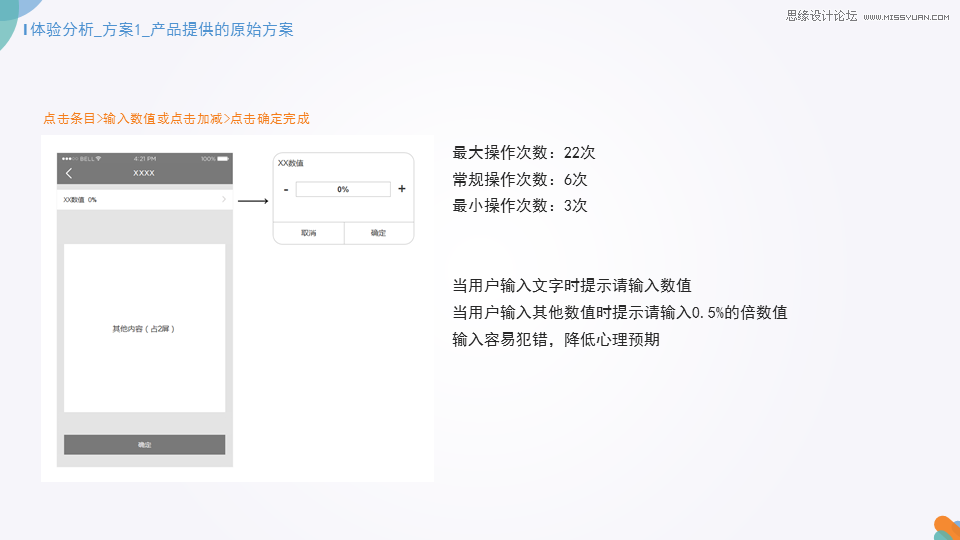Tap the gray 确定 button at phone bottom
The image size is (960, 540).
[144, 444]
